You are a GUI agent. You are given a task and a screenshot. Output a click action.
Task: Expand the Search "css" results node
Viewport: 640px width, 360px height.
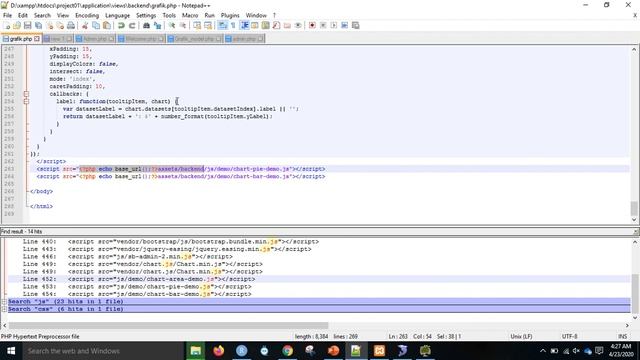tap(4, 309)
